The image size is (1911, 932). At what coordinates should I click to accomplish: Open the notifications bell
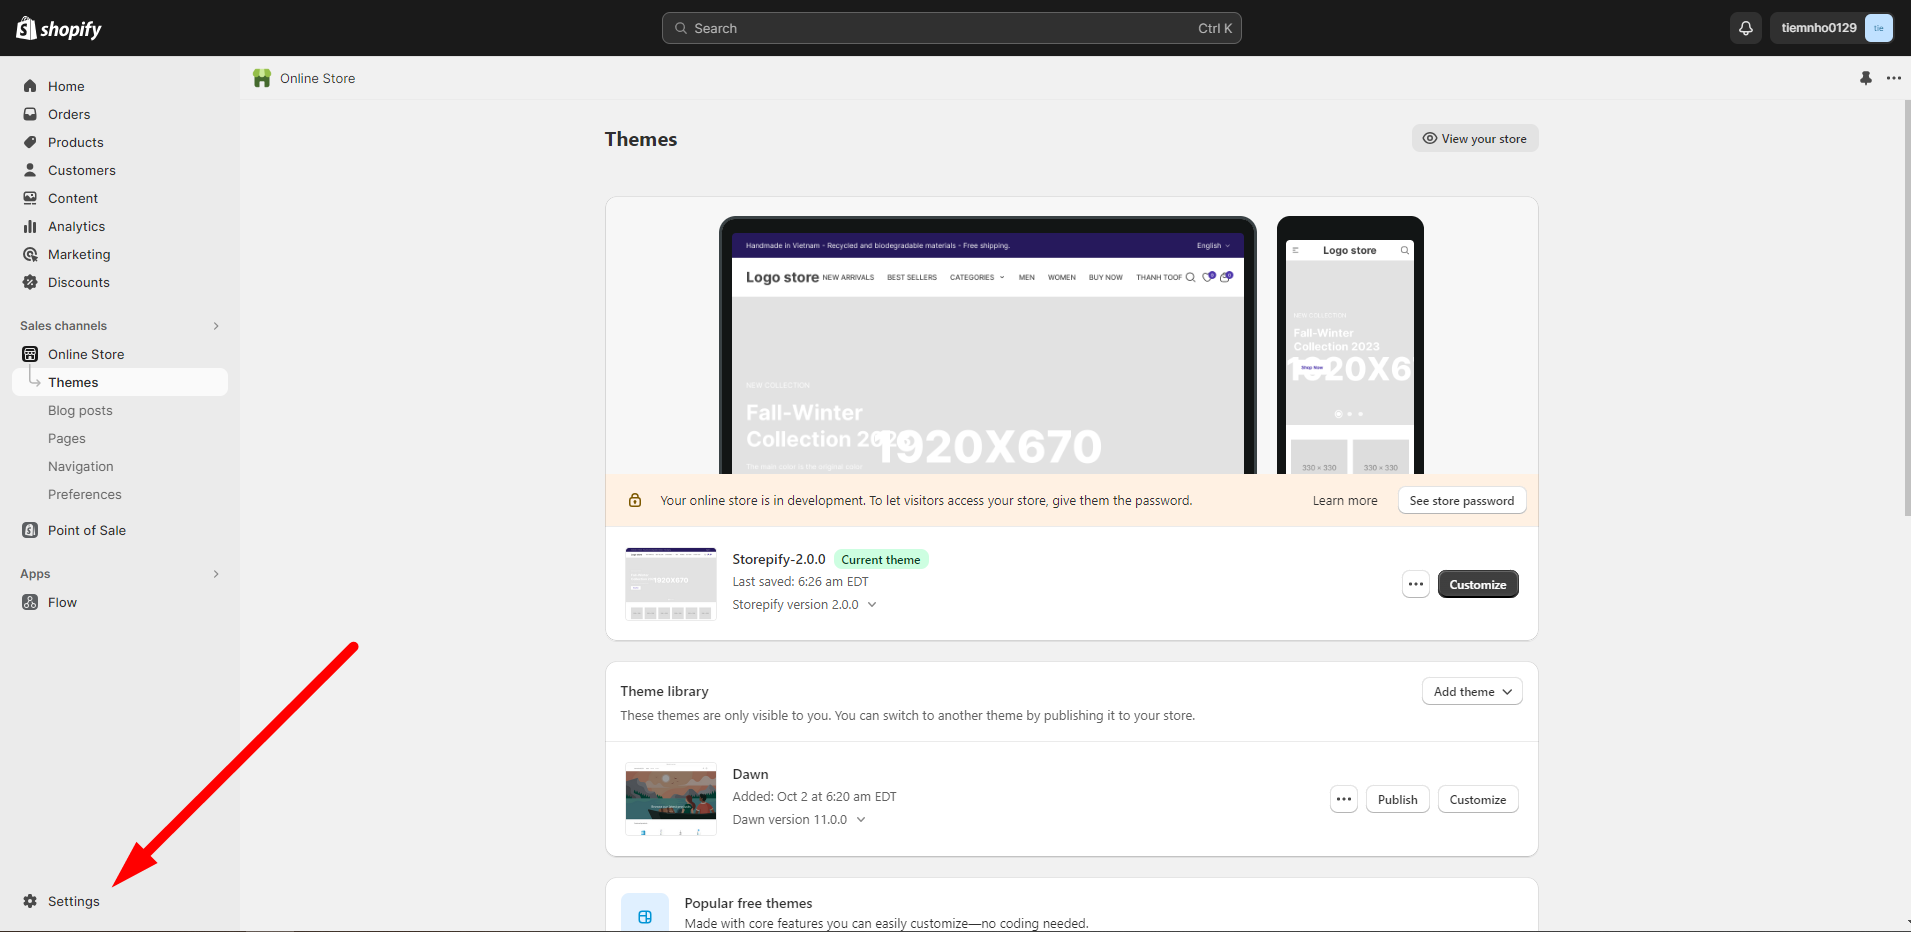point(1746,28)
